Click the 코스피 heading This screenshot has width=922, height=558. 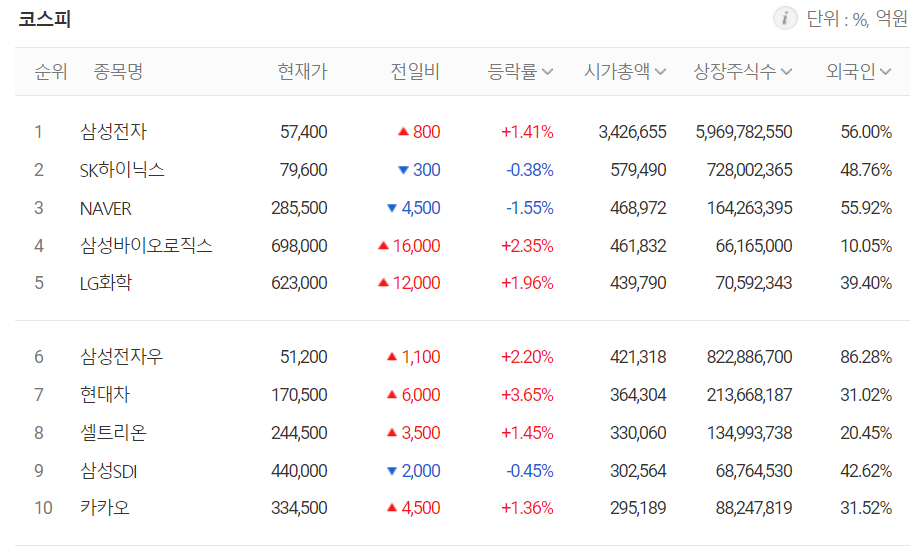(45, 19)
